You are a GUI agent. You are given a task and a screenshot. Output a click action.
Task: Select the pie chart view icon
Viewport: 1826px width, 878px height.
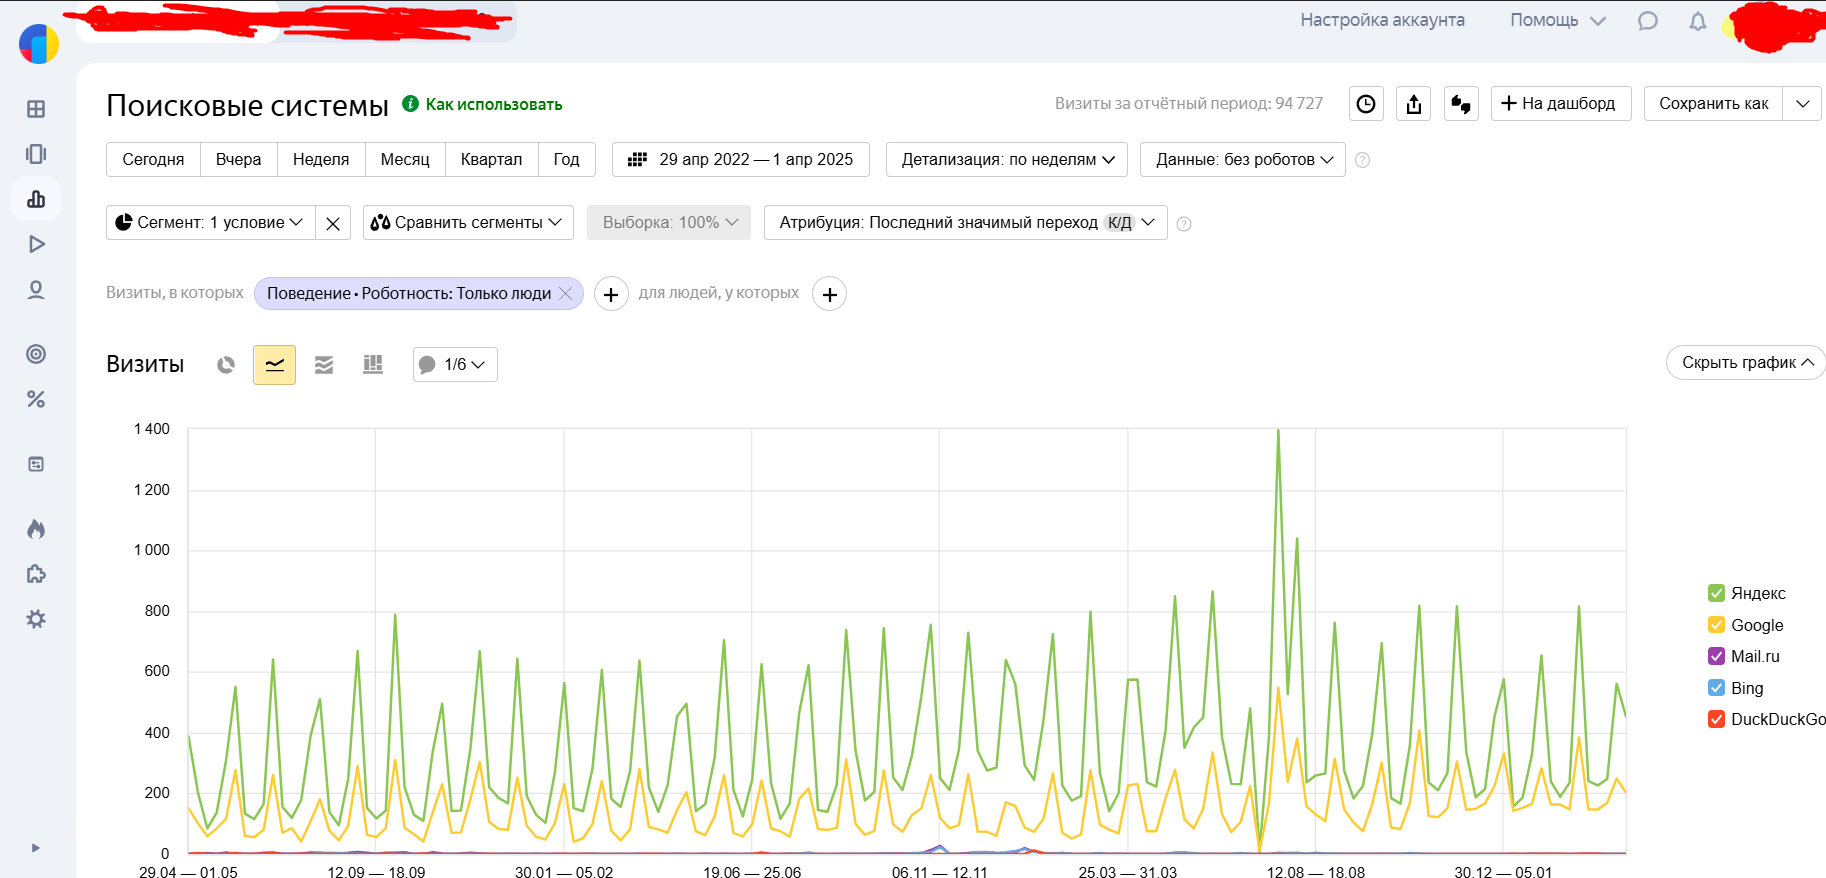click(x=226, y=365)
